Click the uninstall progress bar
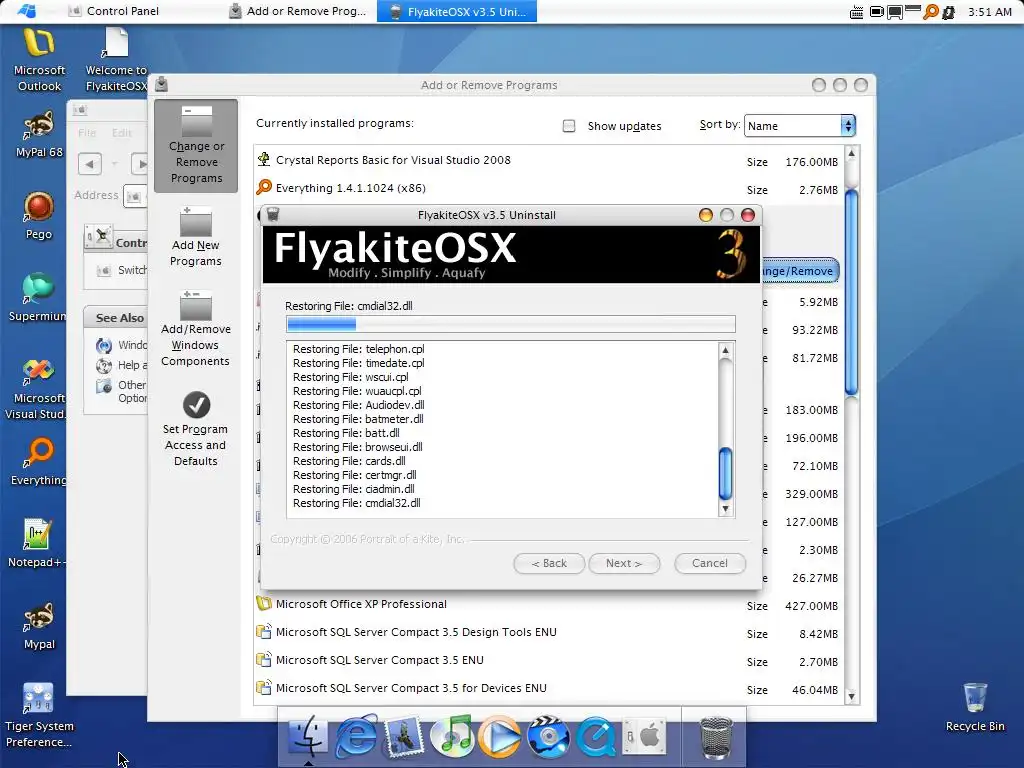 click(x=511, y=324)
